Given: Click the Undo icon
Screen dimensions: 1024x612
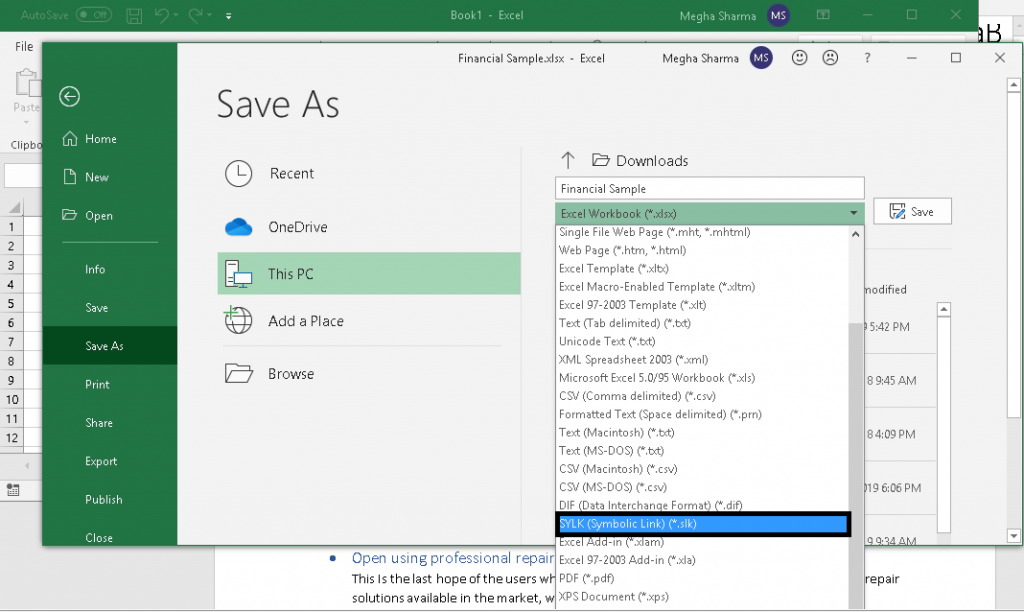Looking at the screenshot, I should tap(161, 15).
